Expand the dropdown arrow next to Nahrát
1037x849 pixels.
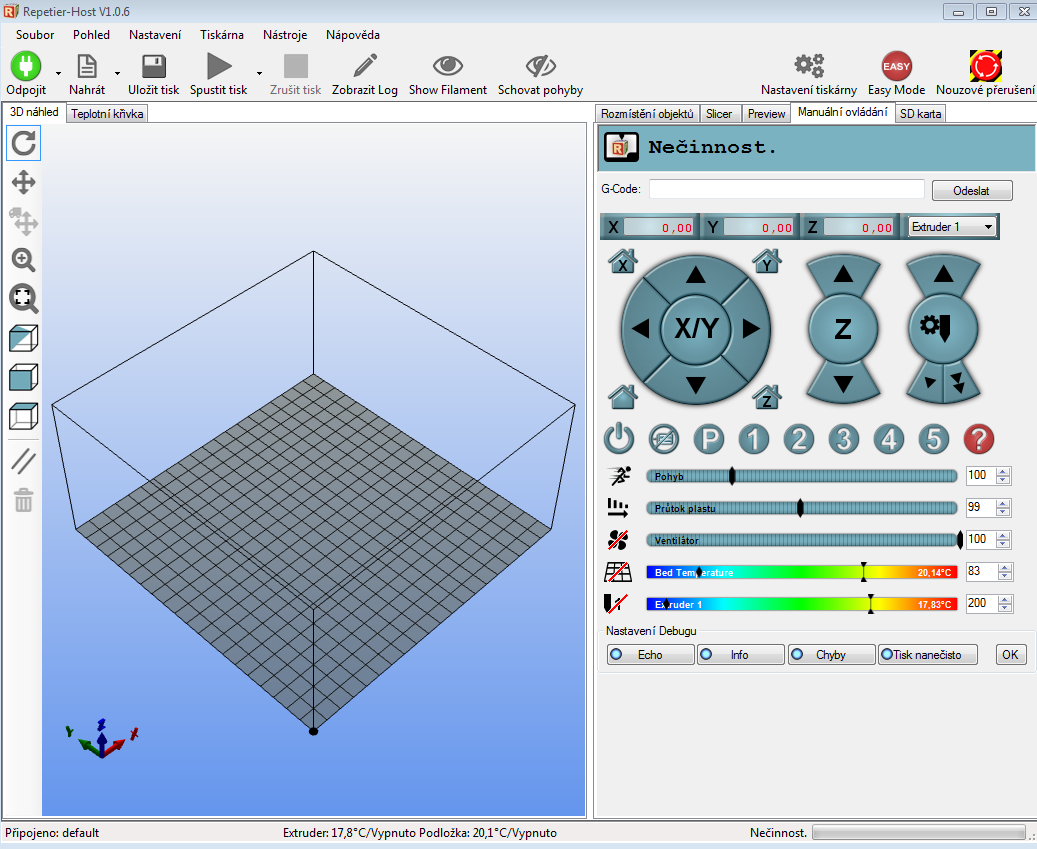(117, 73)
